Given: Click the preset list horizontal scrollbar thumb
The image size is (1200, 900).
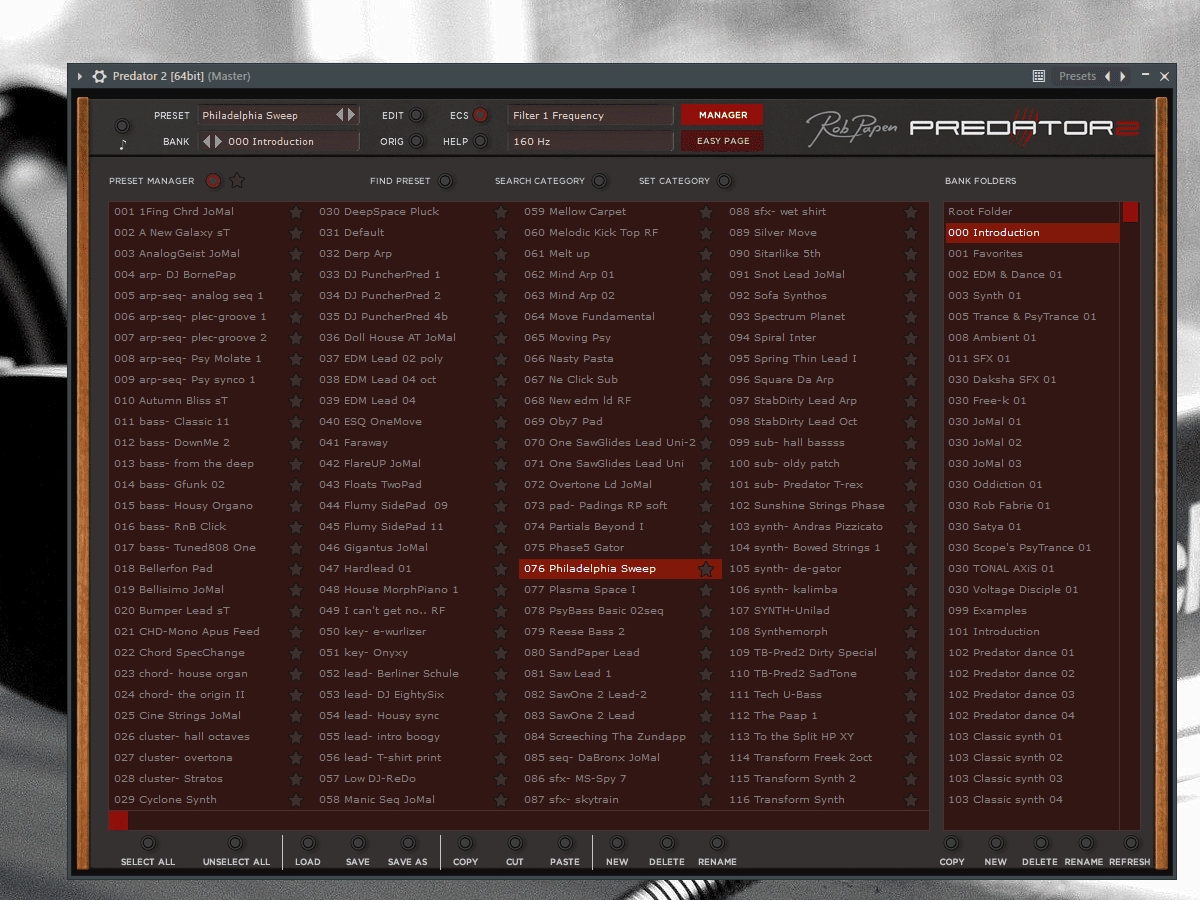Looking at the screenshot, I should (118, 821).
